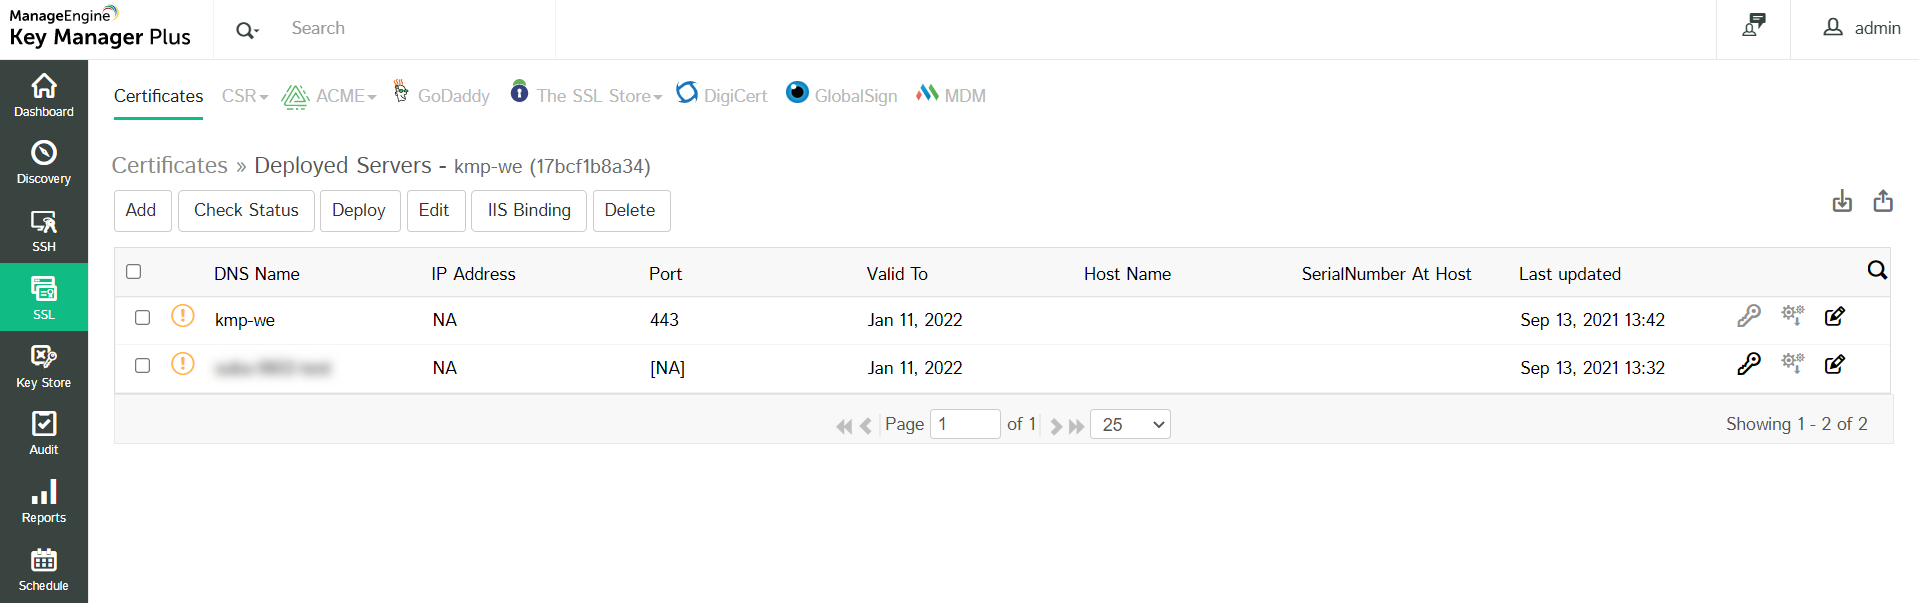The height and width of the screenshot is (603, 1919).
Task: Go to the Discovery section
Action: [44, 162]
